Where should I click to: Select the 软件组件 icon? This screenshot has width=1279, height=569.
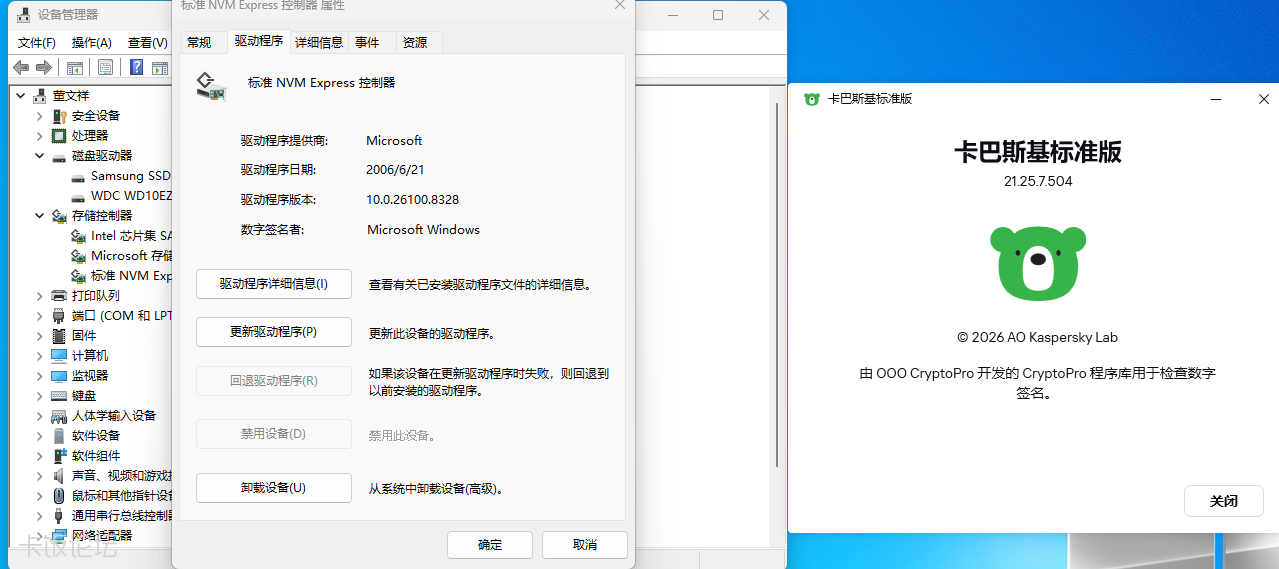point(59,455)
